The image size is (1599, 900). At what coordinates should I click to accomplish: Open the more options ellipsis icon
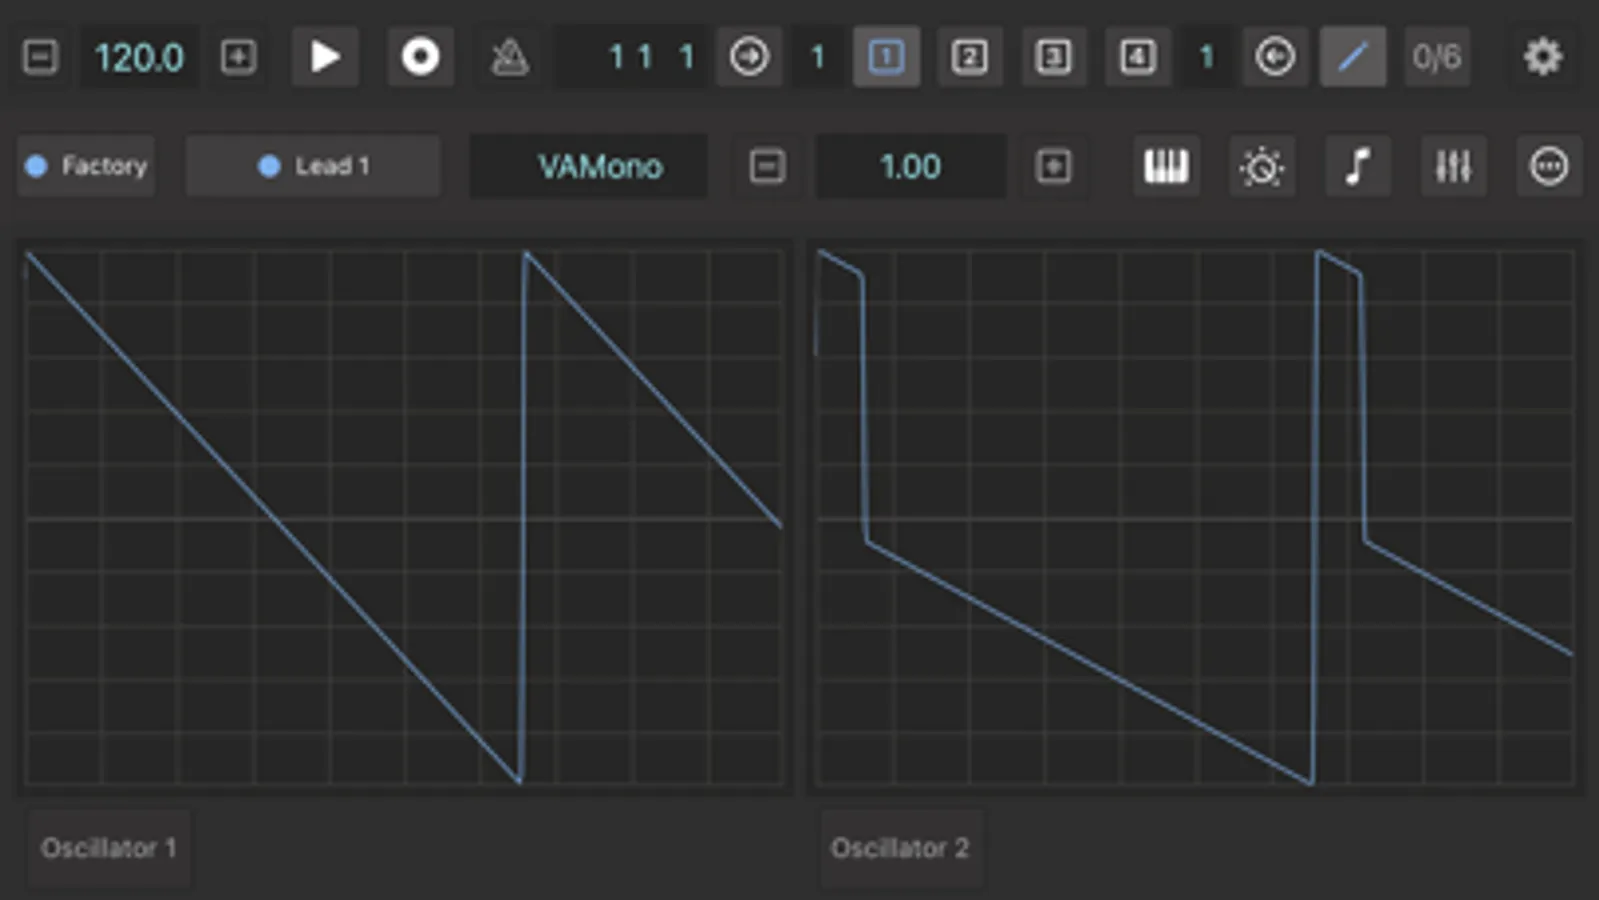click(1549, 166)
